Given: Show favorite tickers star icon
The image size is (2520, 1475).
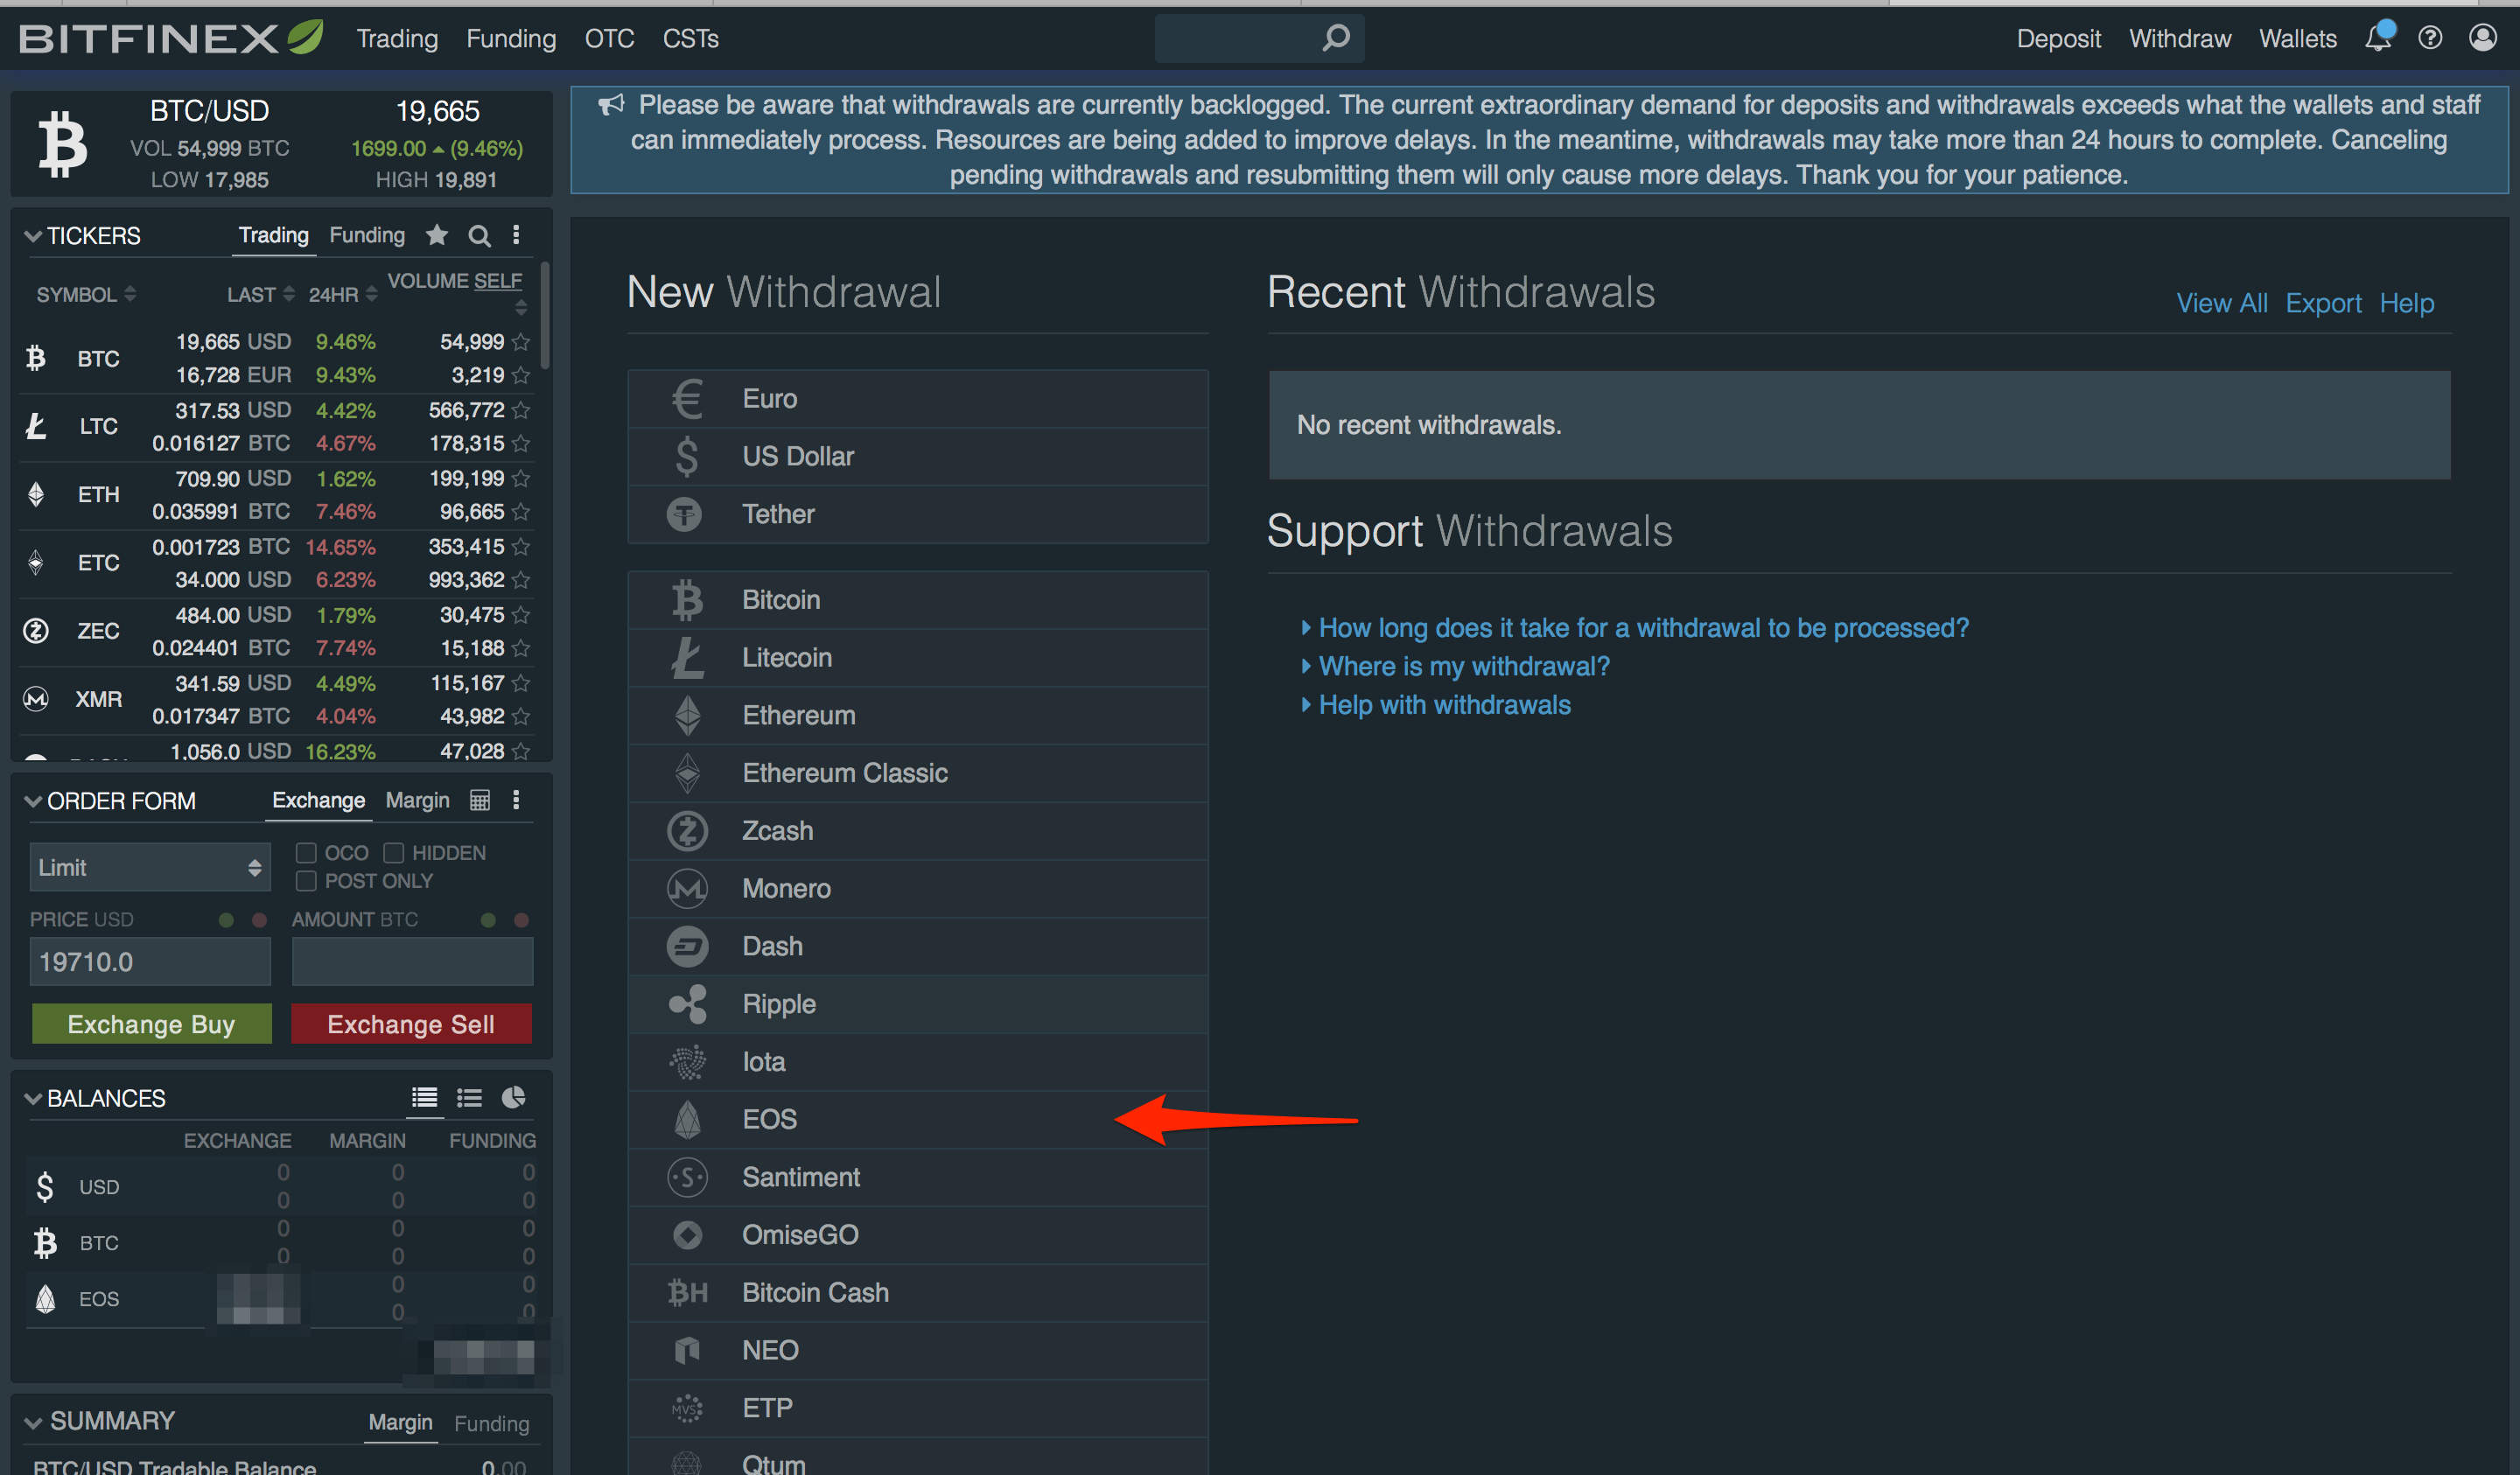Looking at the screenshot, I should pos(437,235).
